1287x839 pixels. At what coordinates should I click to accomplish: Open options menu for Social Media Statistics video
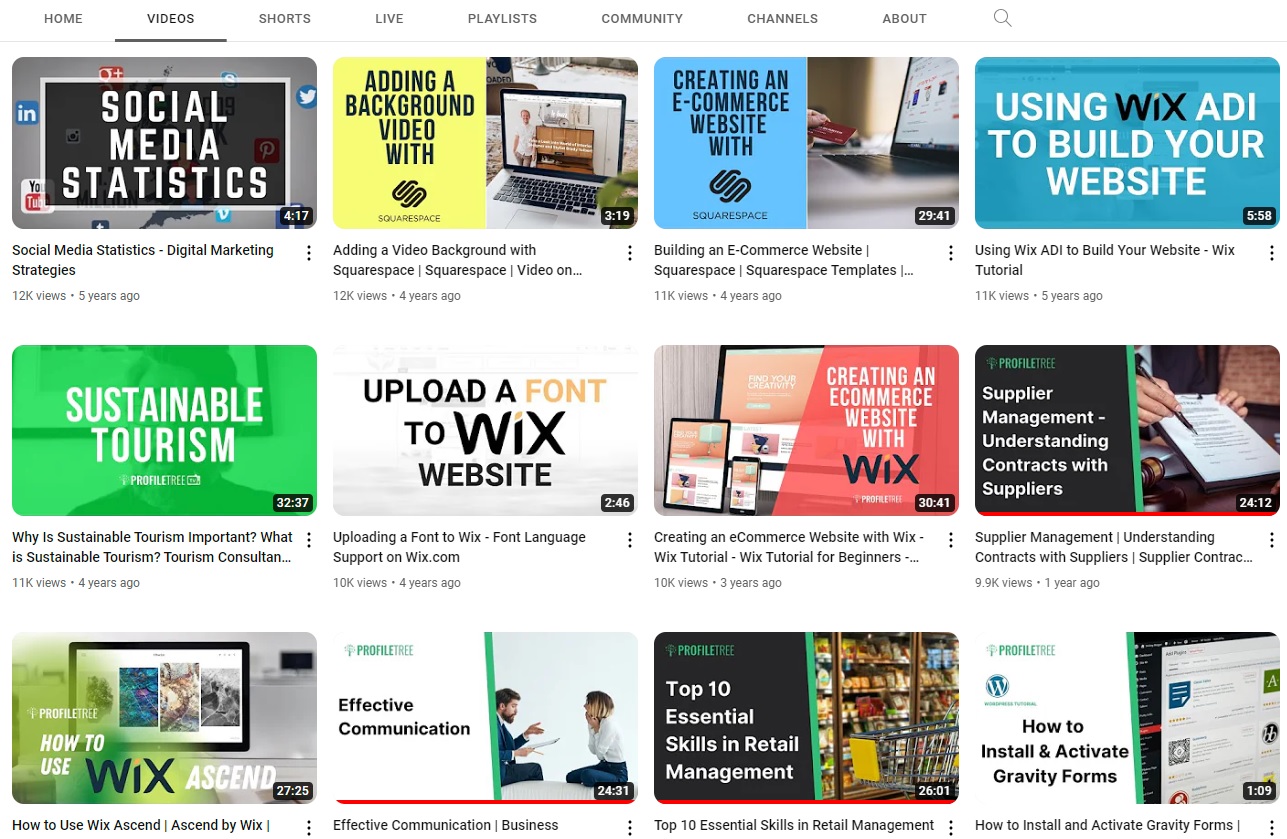click(x=309, y=253)
